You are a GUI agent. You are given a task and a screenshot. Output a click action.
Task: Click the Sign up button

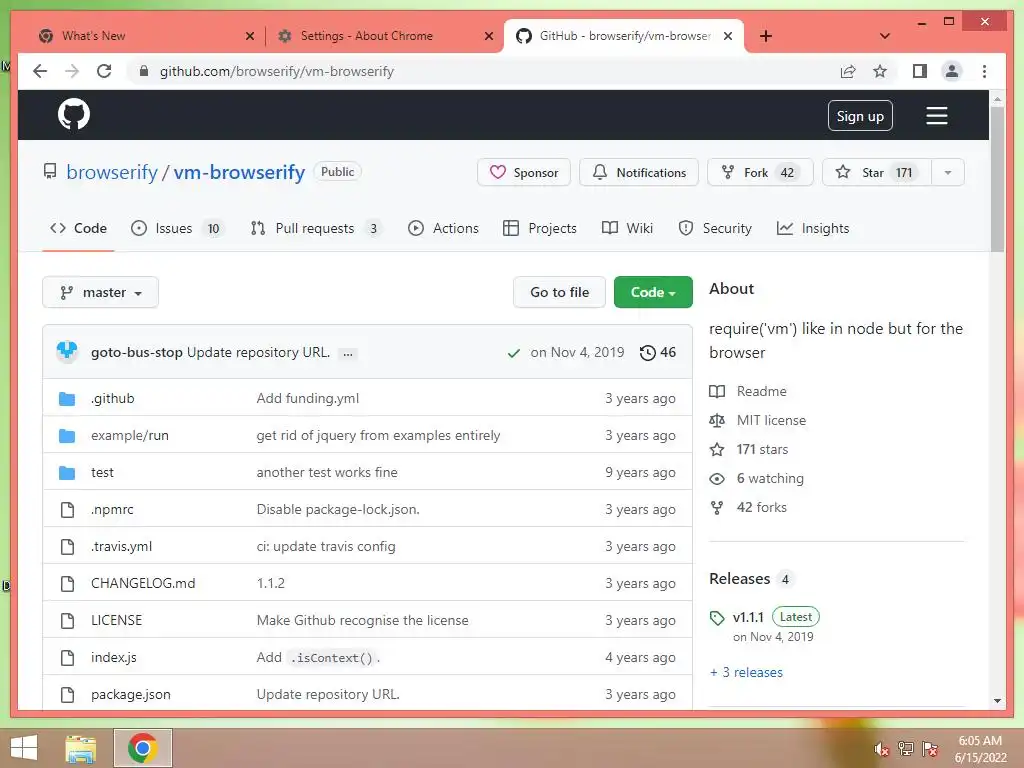coord(860,116)
